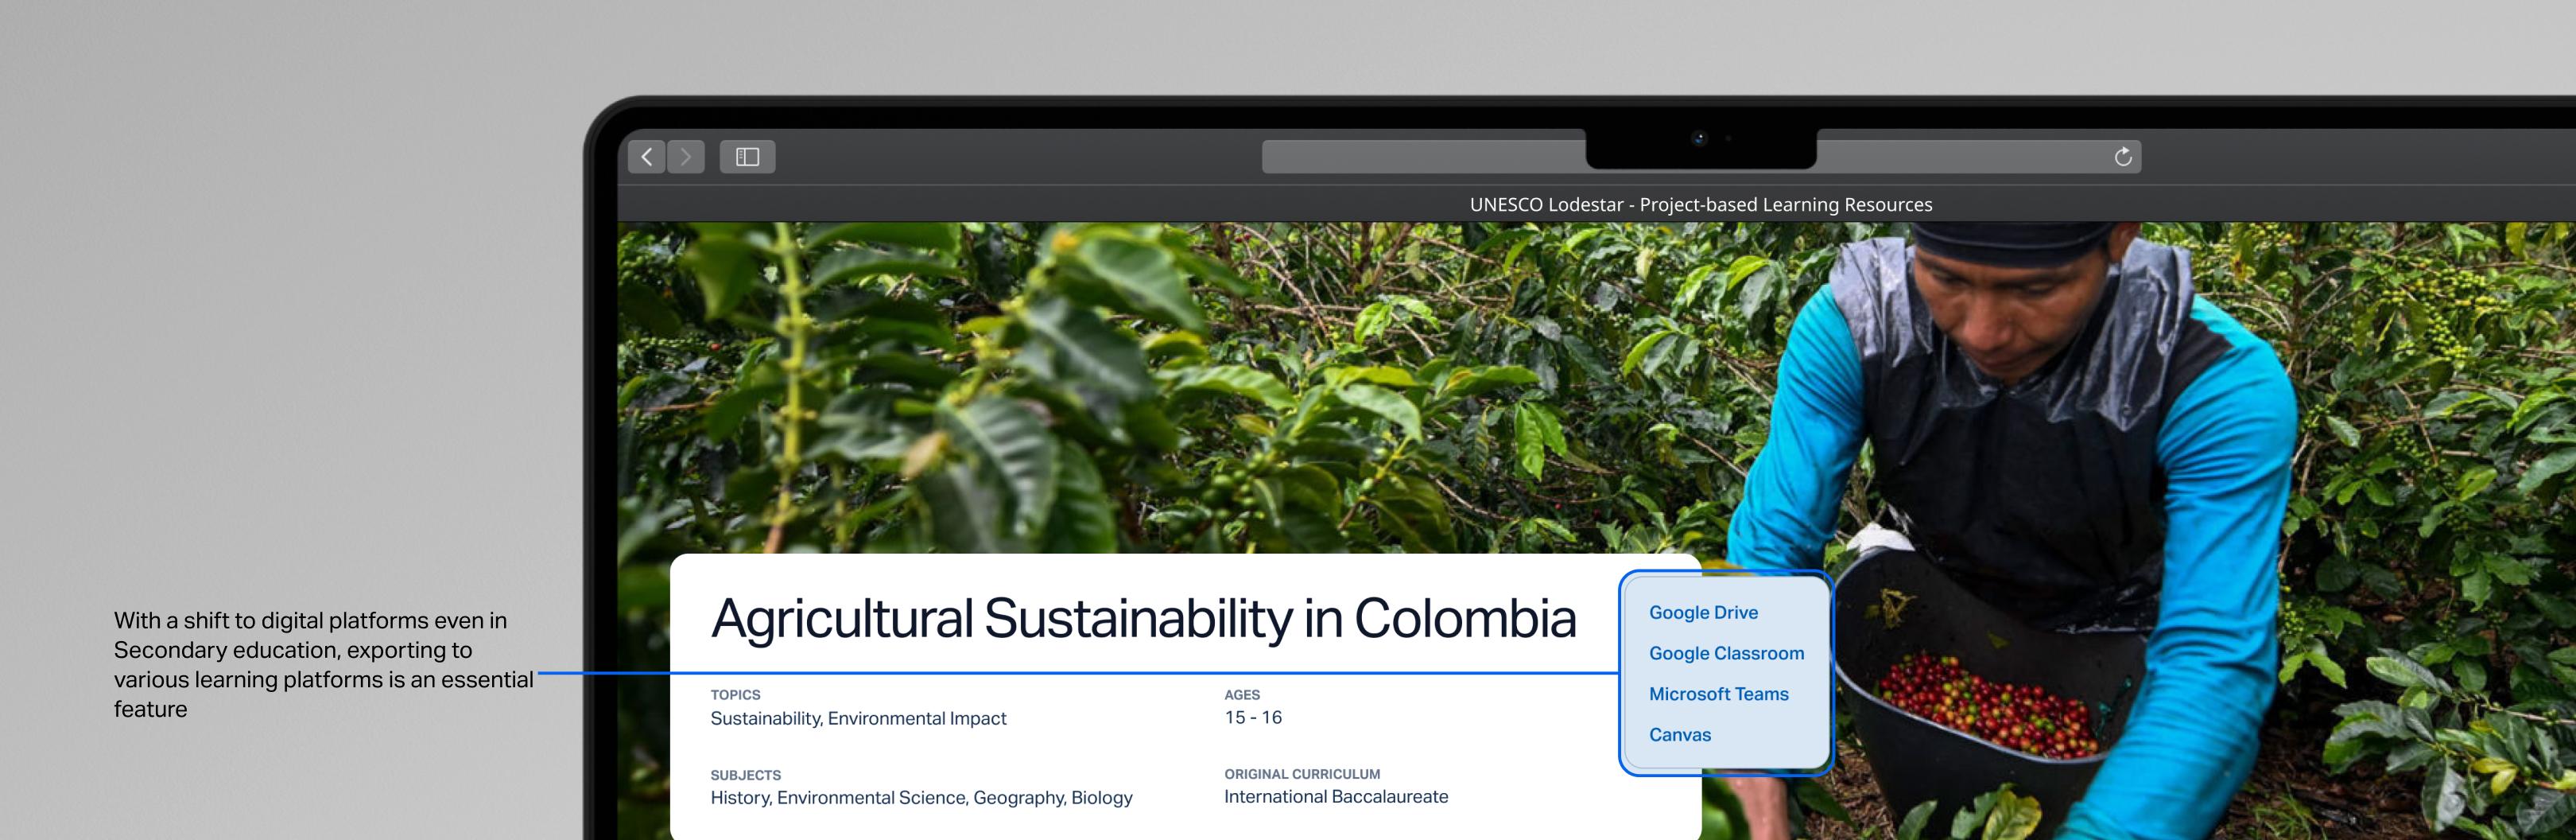Export to Google Classroom
The image size is (2576, 840).
tap(1727, 653)
